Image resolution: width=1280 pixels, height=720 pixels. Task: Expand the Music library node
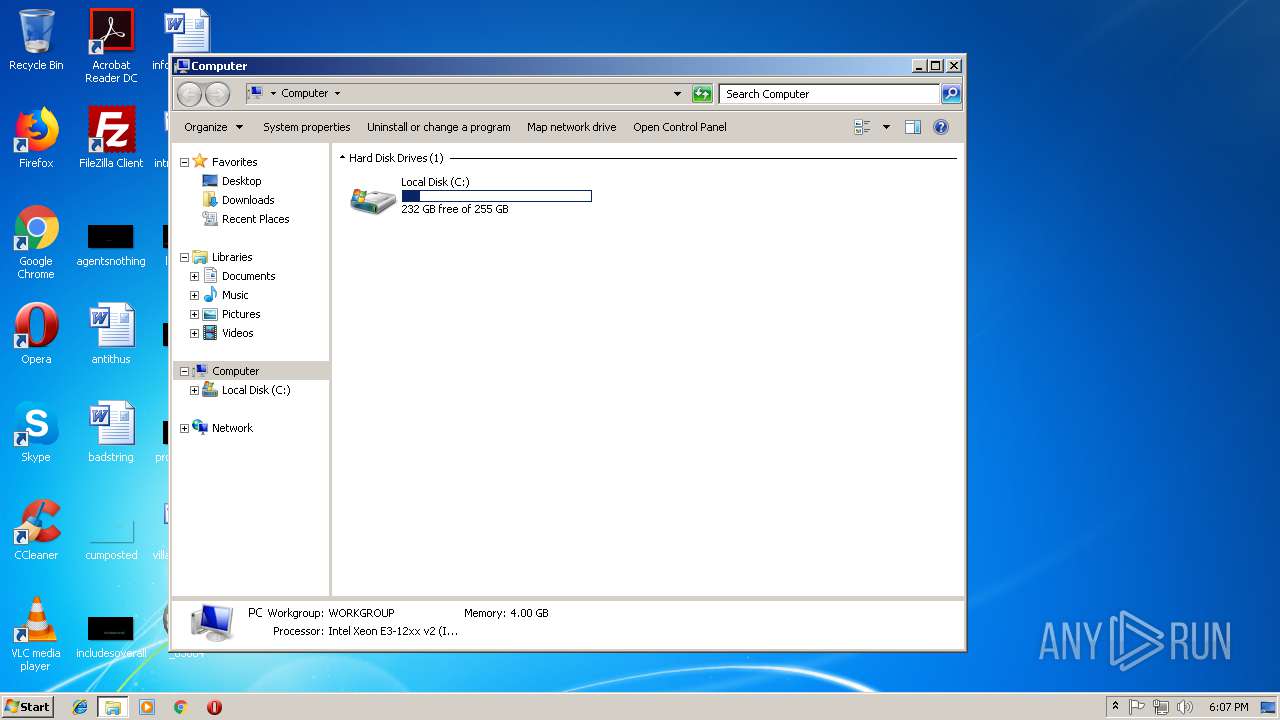click(x=194, y=295)
